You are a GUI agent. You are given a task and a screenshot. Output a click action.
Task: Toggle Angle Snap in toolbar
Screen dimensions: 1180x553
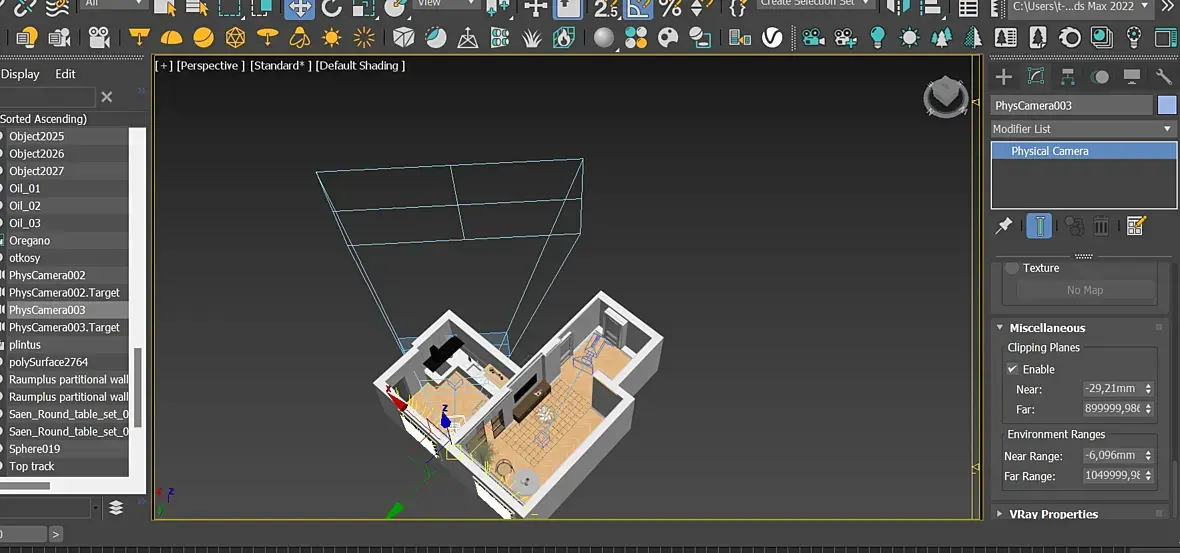tap(638, 8)
